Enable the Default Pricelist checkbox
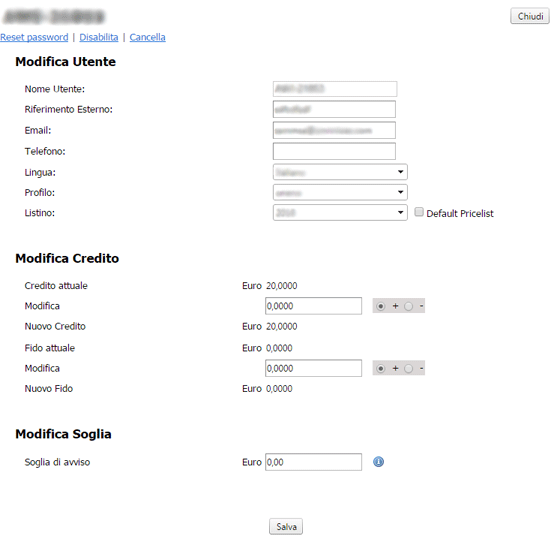Image resolution: width=557 pixels, height=542 pixels. coord(419,212)
